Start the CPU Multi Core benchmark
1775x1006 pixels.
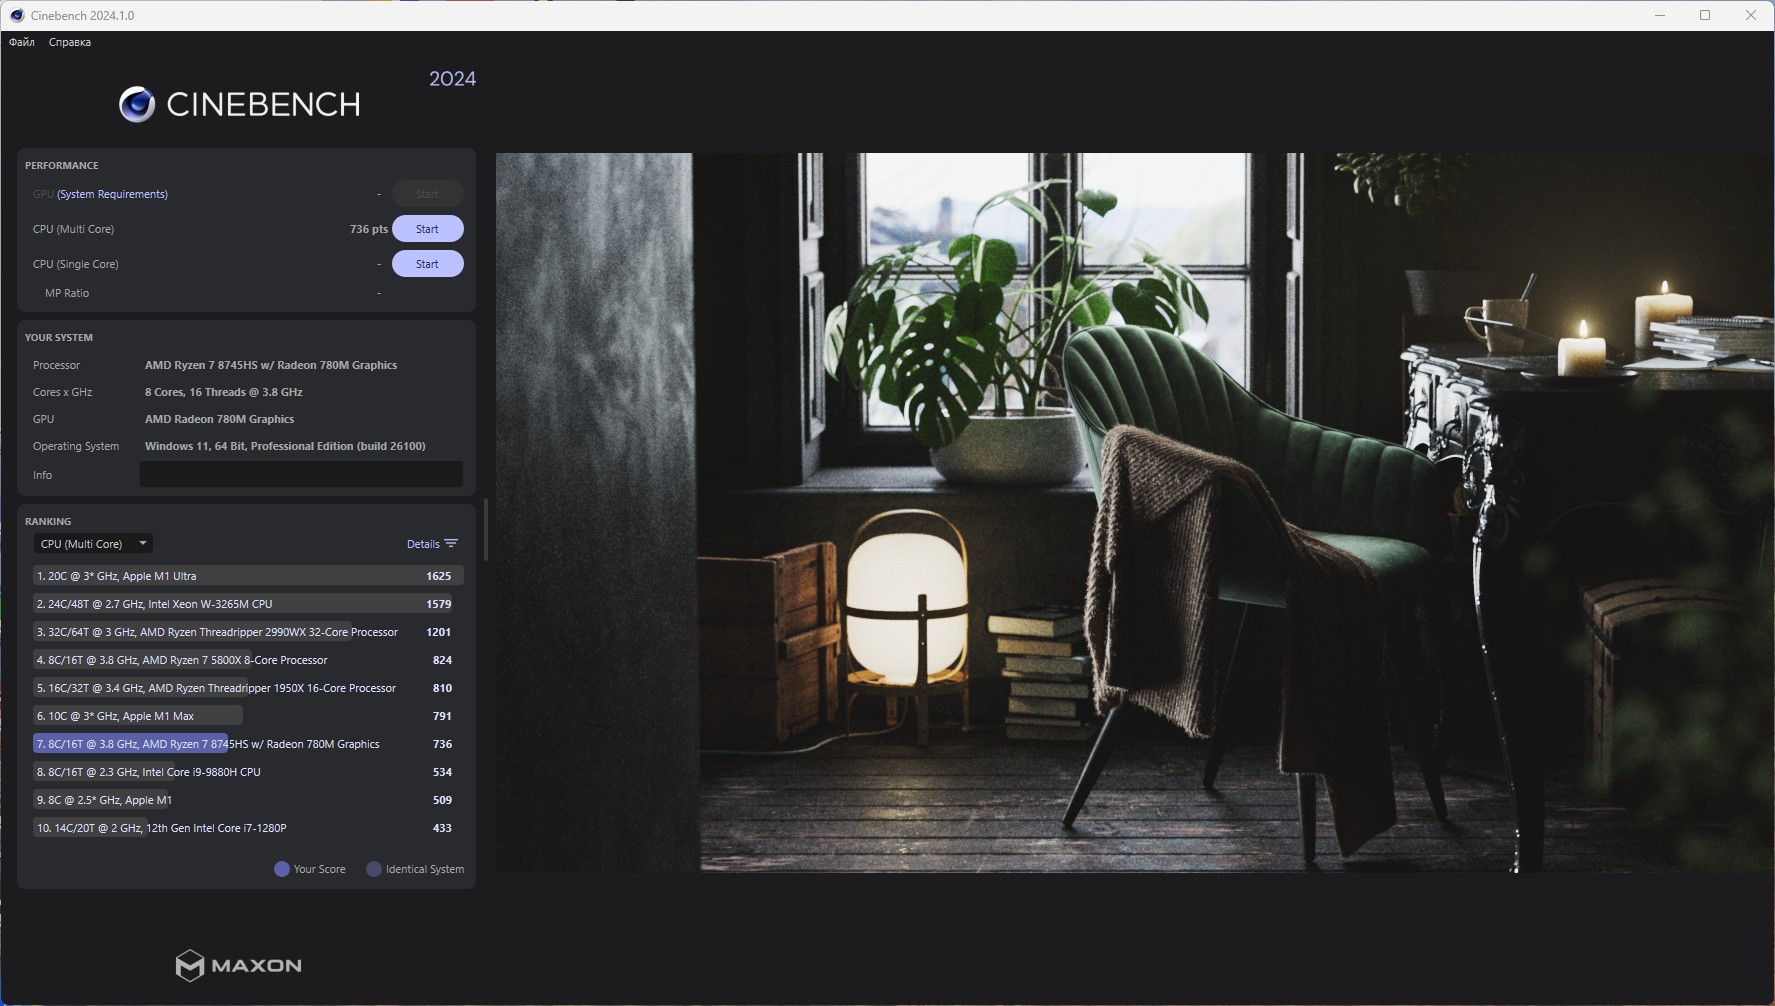pyautogui.click(x=427, y=229)
